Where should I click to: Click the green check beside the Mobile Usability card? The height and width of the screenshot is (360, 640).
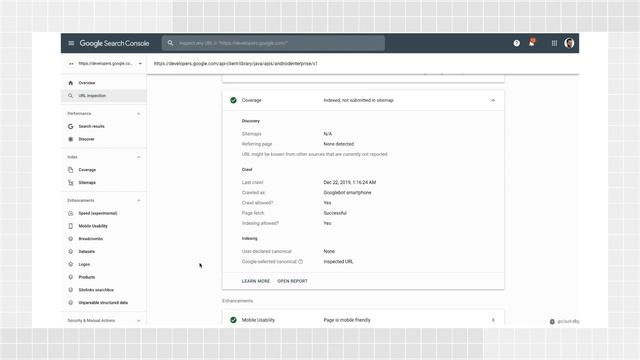click(233, 320)
